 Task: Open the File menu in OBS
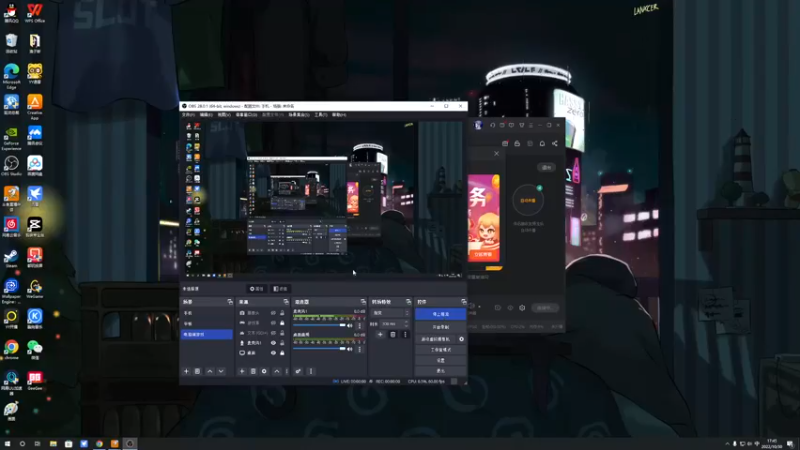[x=188, y=115]
